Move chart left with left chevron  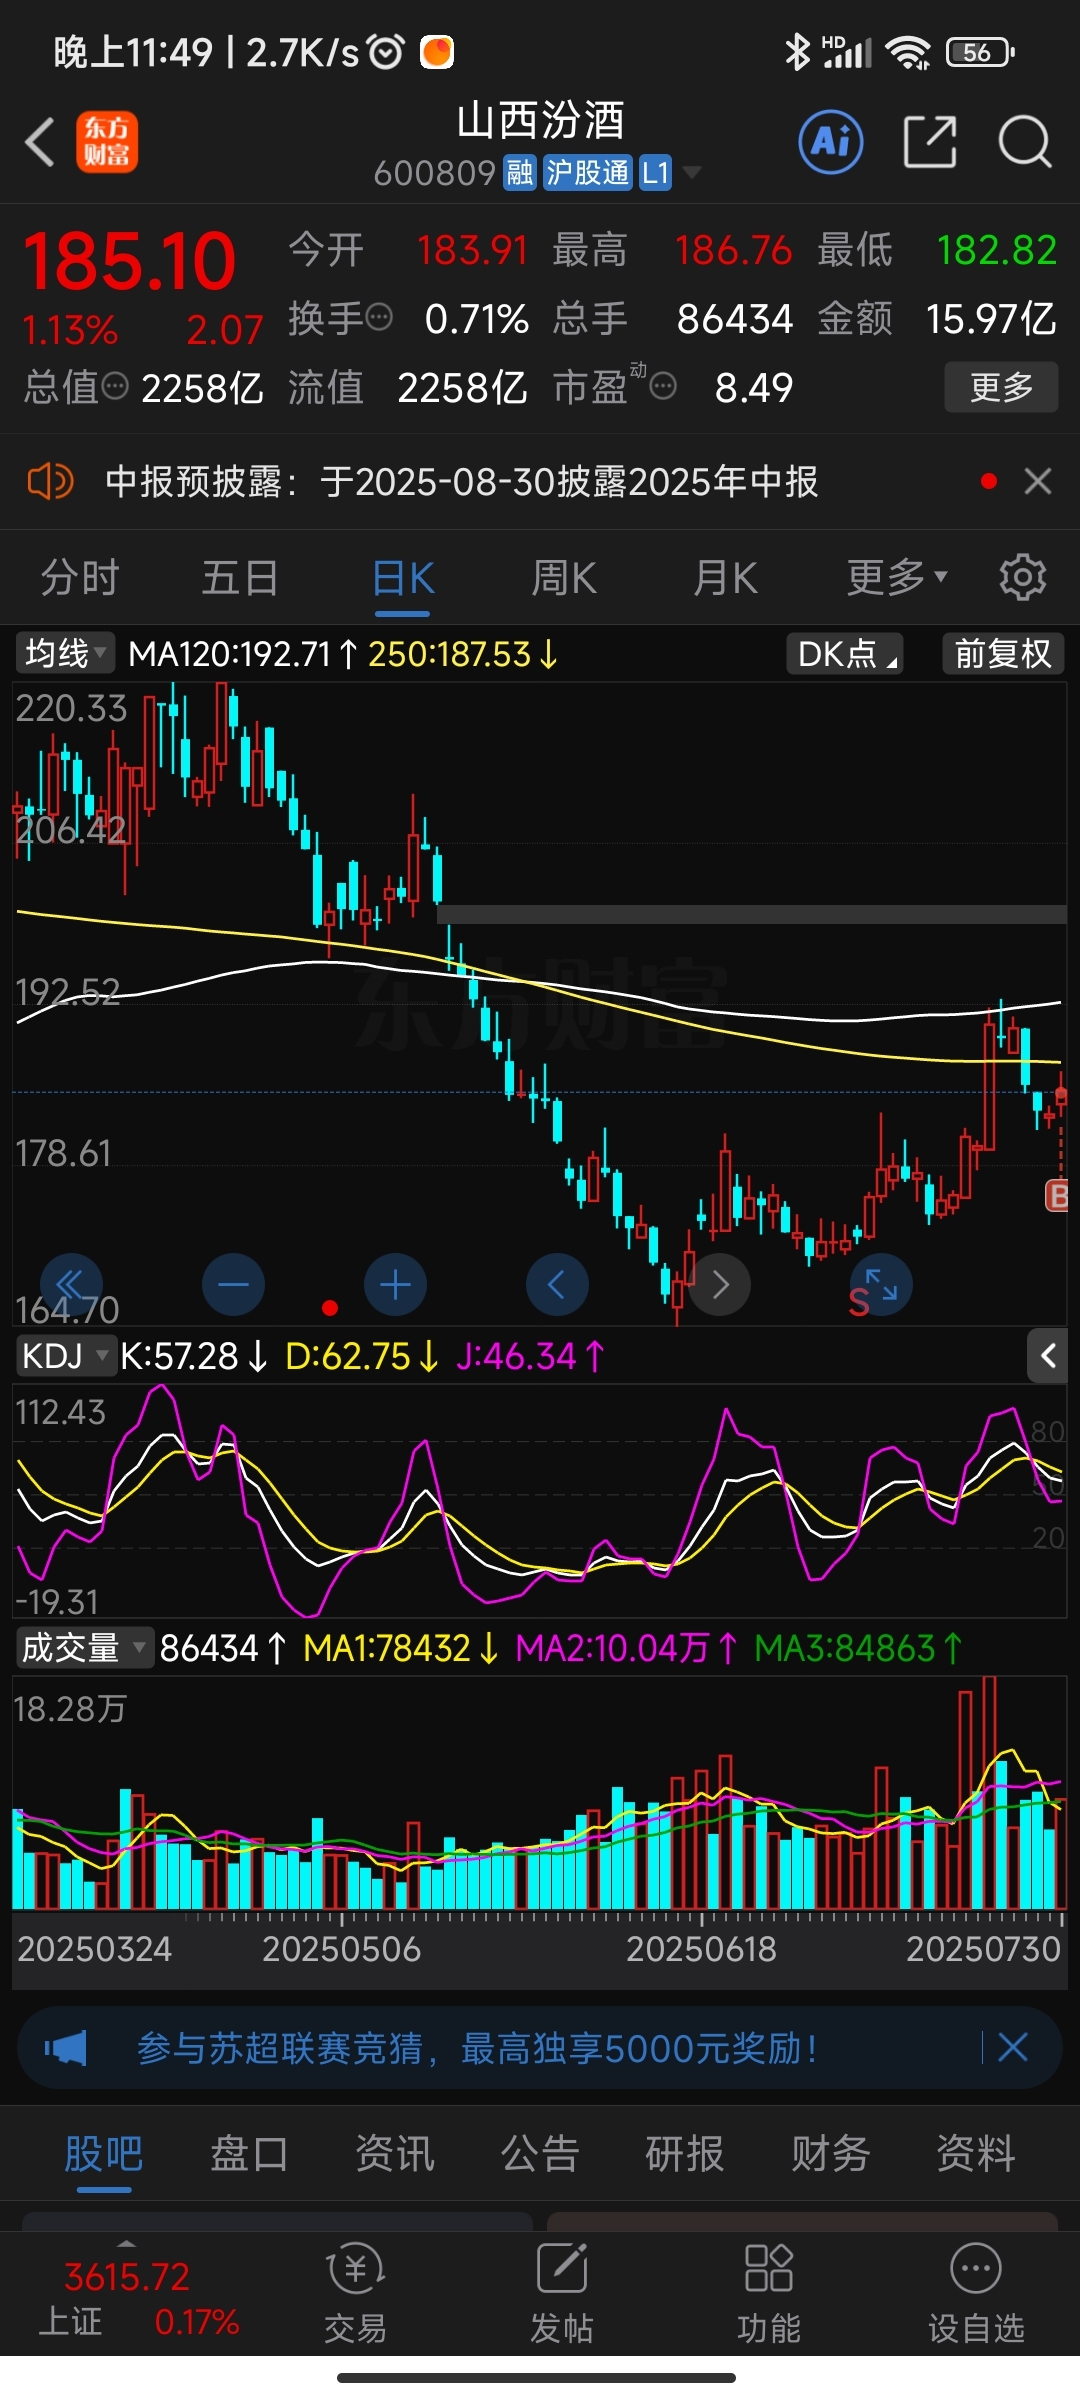tap(557, 1284)
